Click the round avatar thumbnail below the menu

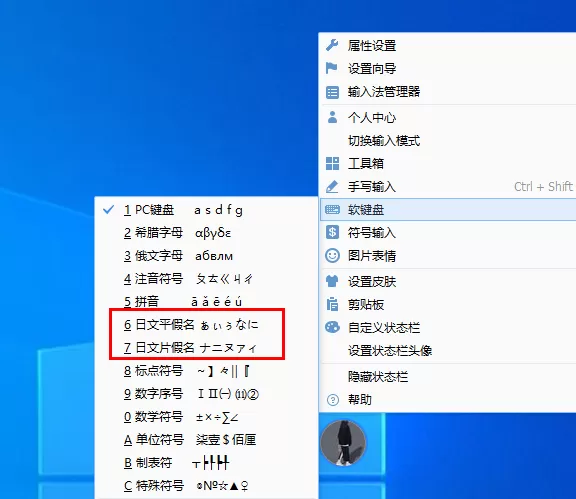(x=343, y=443)
